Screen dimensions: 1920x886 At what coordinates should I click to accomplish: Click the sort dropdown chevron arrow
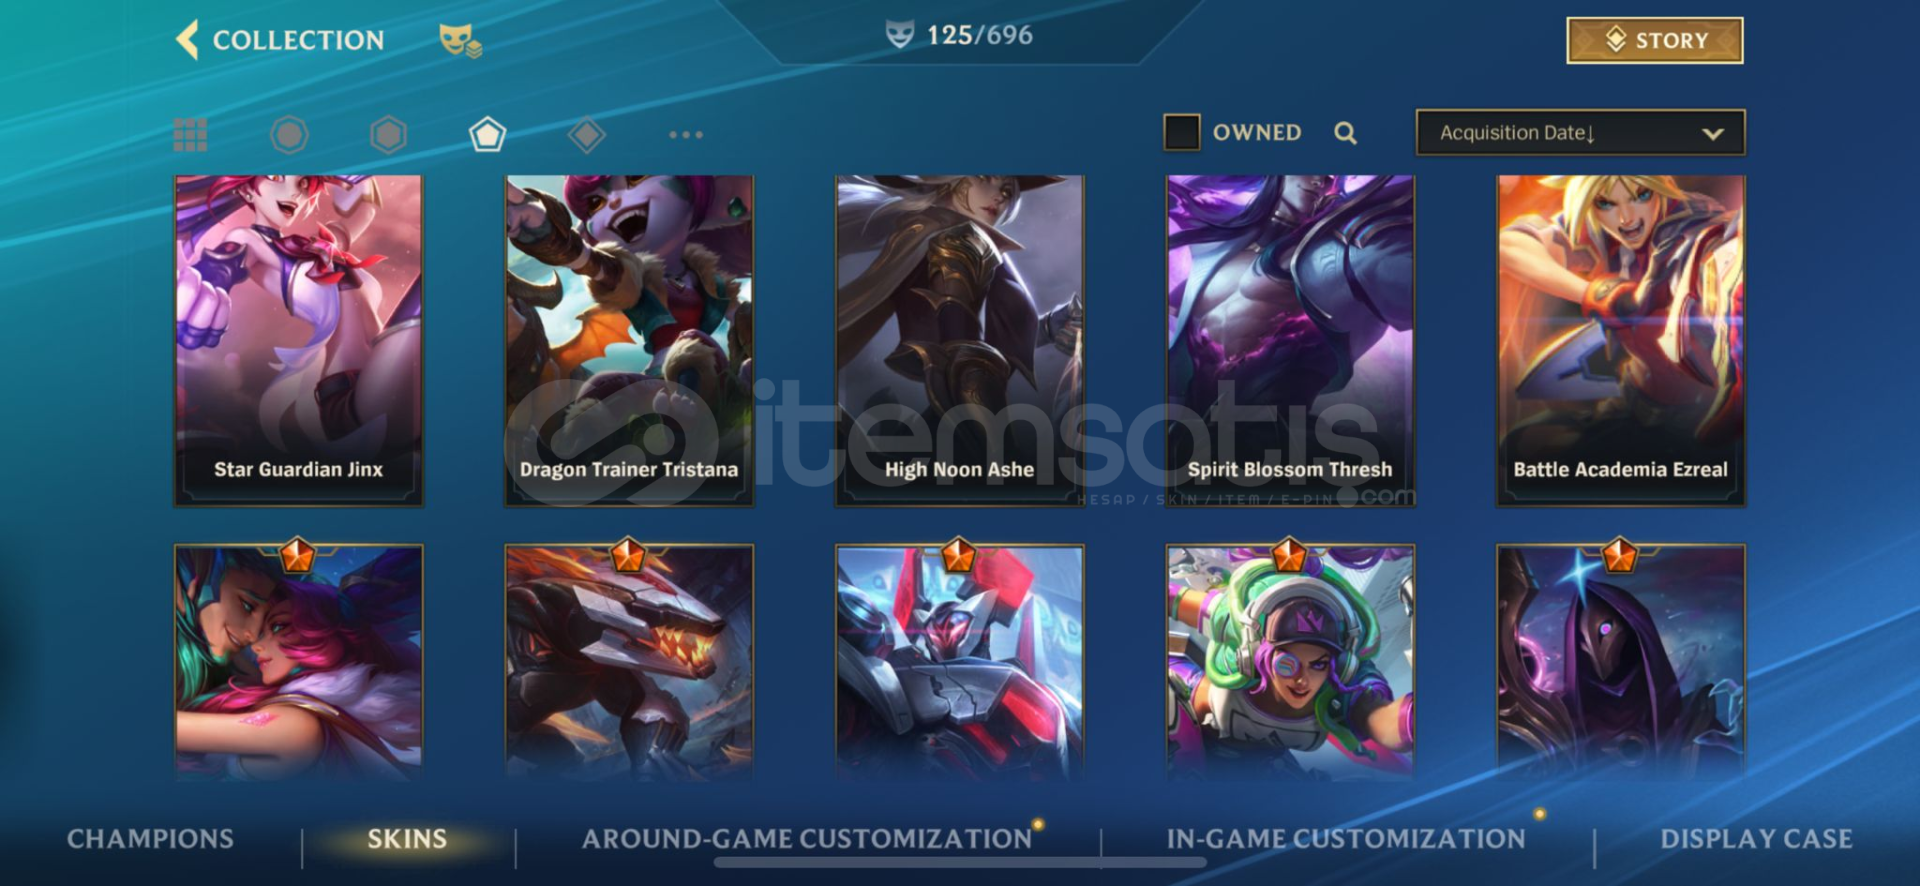(x=1712, y=133)
